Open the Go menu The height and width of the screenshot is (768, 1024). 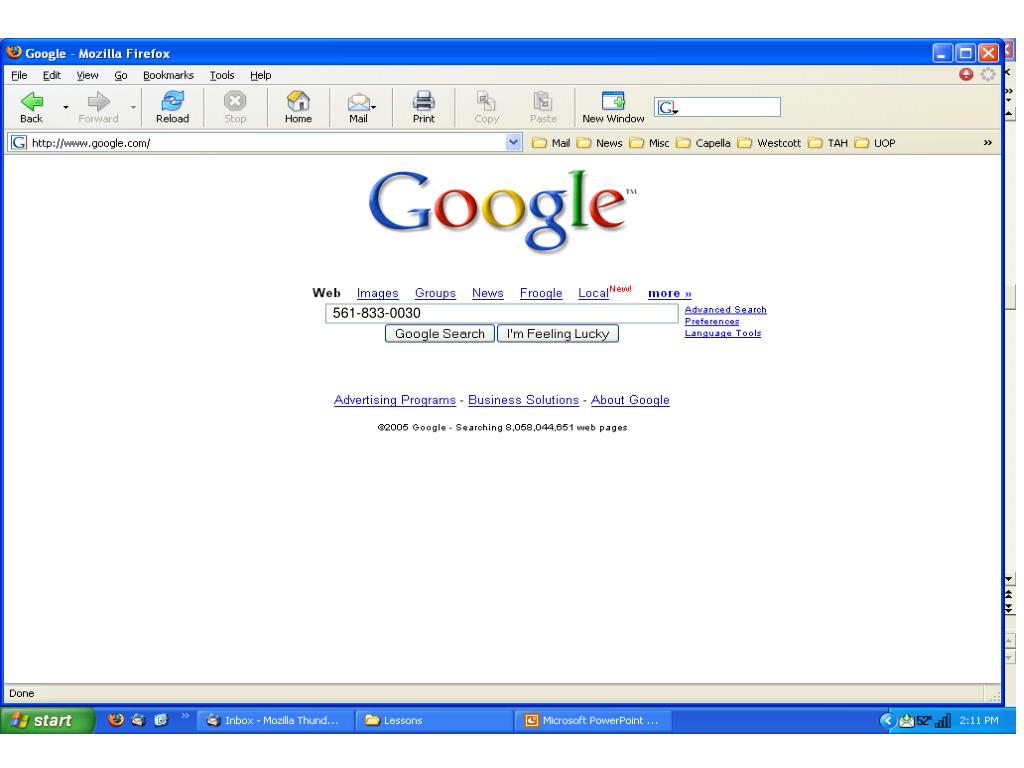coord(121,75)
